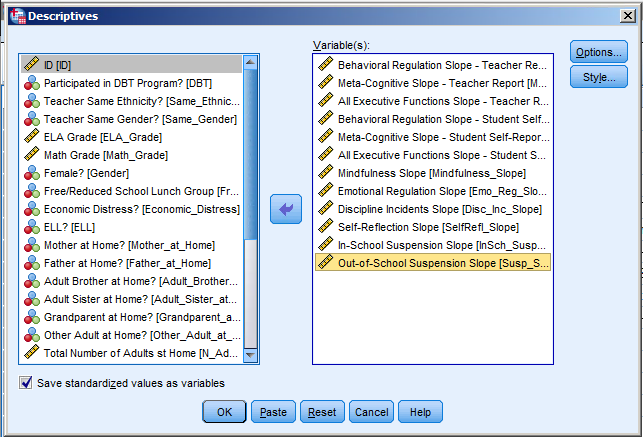Screen dimensions: 643x437
Task: Click the nominal icon beside Teacher Same Ethnicity?
Action: [32, 101]
